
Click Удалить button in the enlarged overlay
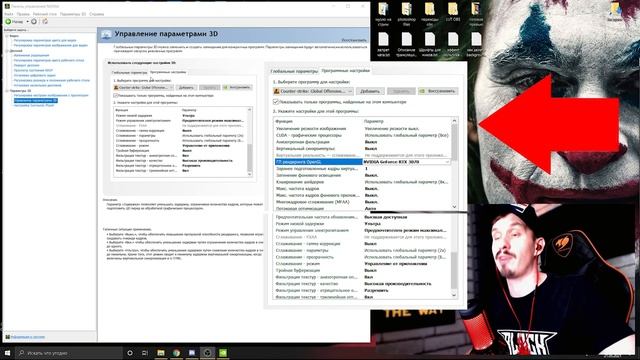[401, 91]
